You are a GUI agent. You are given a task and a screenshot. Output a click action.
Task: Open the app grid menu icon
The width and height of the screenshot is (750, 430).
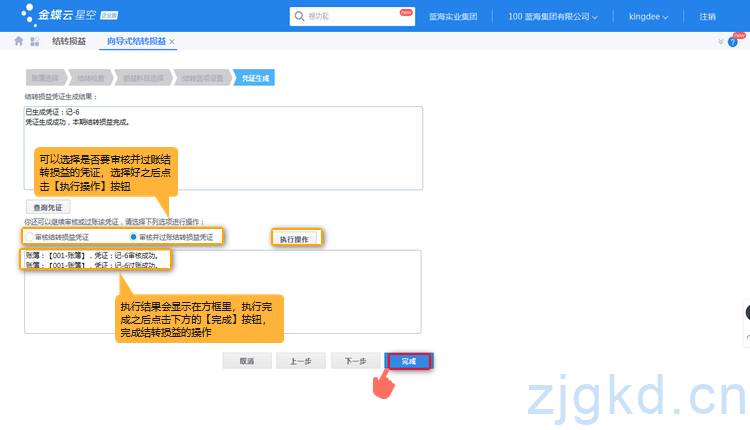tap(35, 41)
